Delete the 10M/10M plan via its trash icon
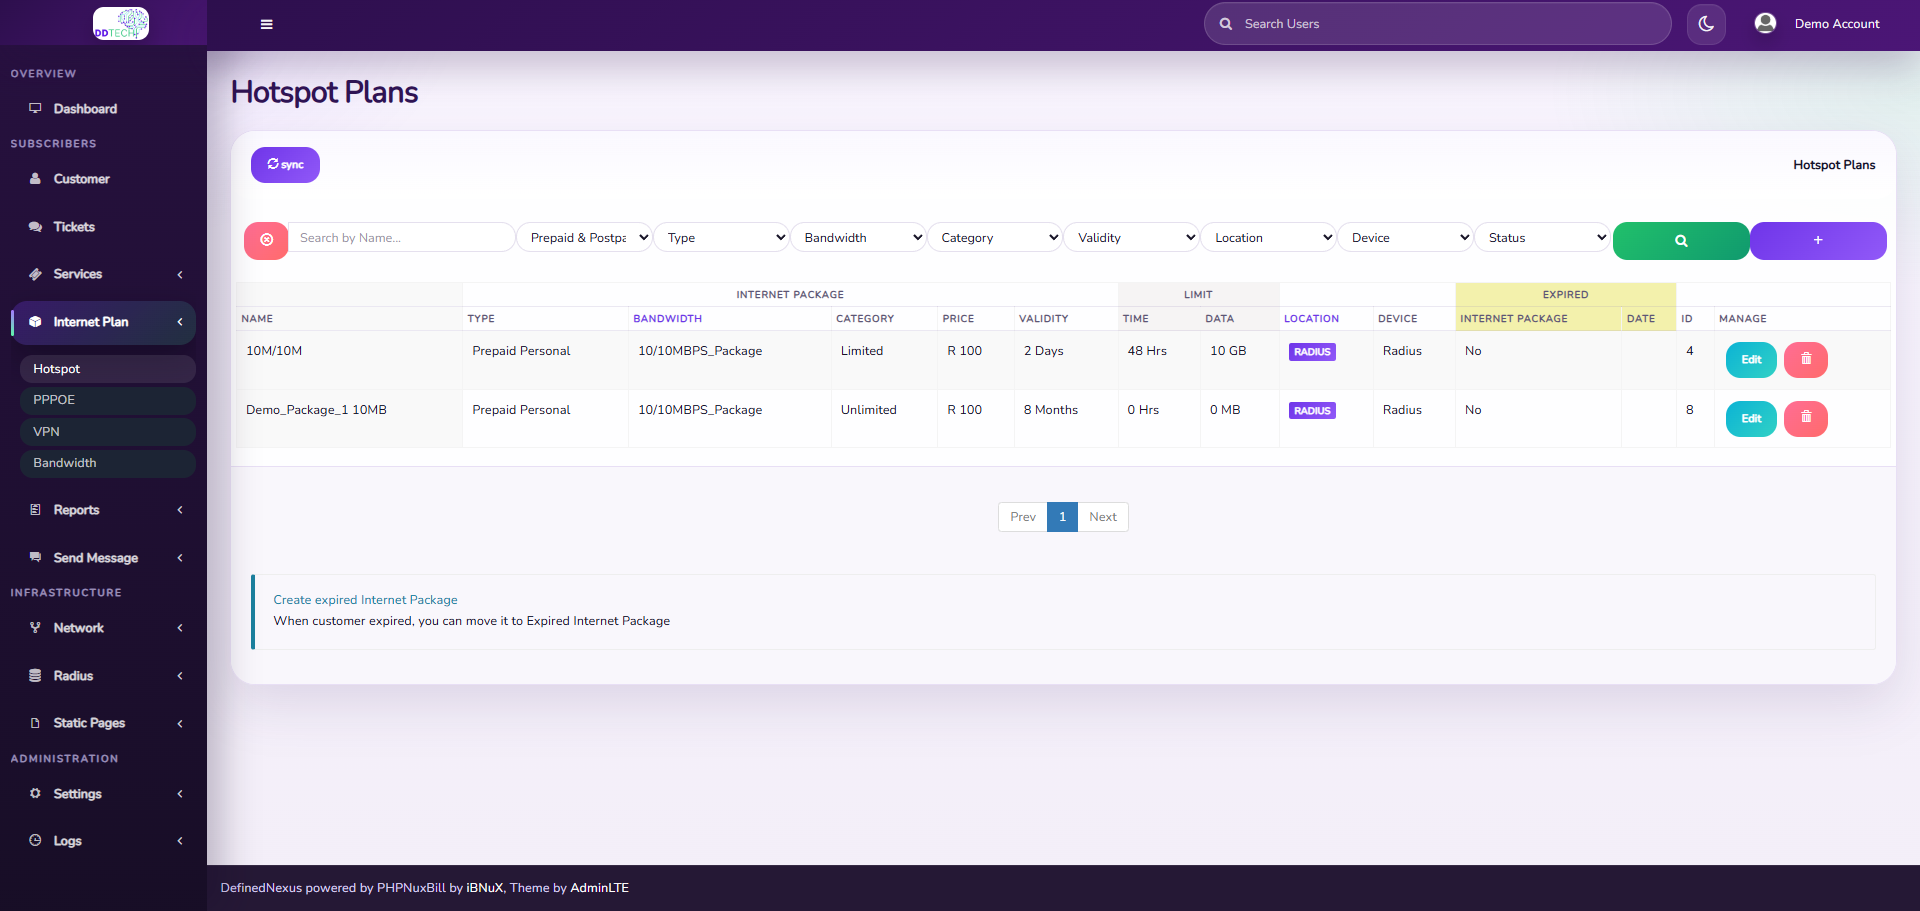This screenshot has width=1920, height=911. (1805, 359)
